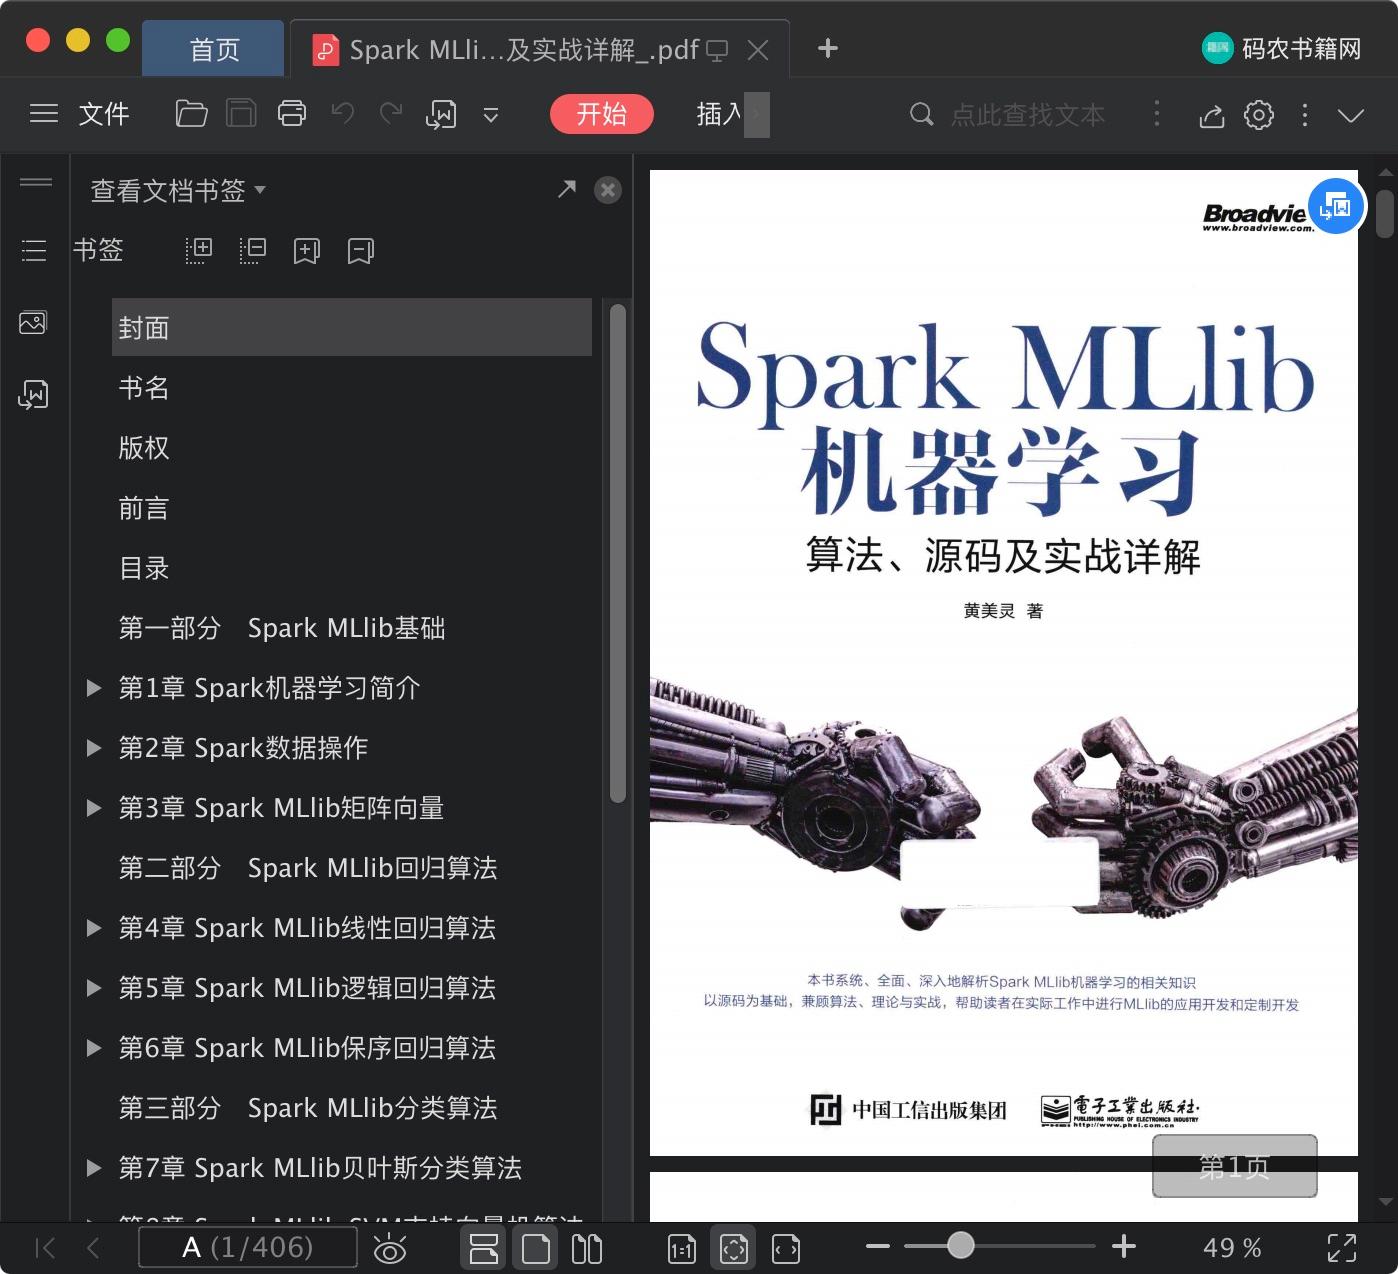Expand 第4章 Spark MLlib线性回归算法

pos(94,928)
